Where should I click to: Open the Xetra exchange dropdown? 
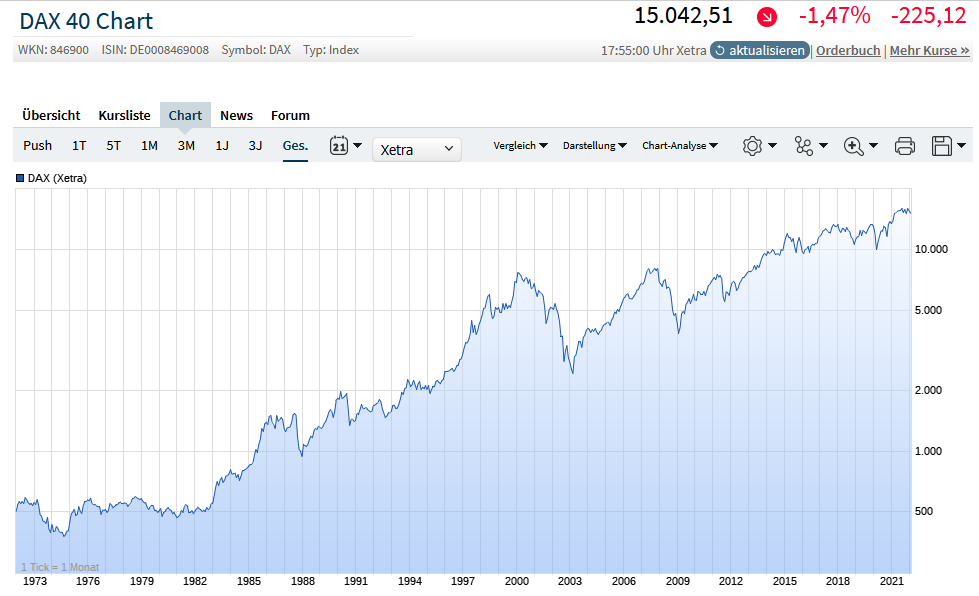416,149
